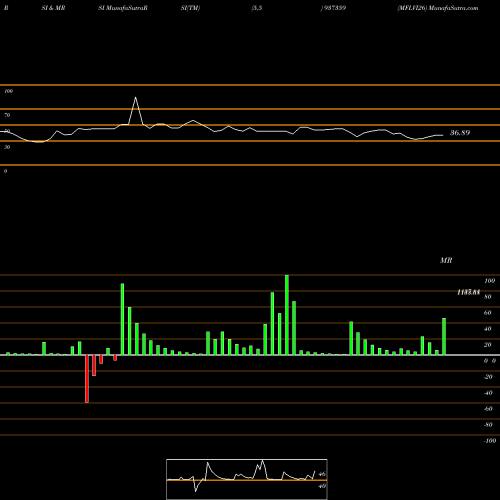
Task: Click the last green bar on the right side
Action: pos(444,336)
